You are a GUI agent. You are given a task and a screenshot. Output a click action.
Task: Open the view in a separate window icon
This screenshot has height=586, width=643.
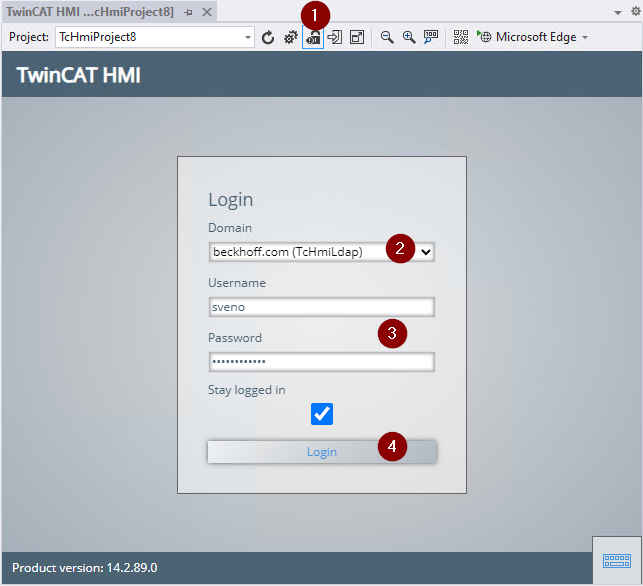(357, 37)
